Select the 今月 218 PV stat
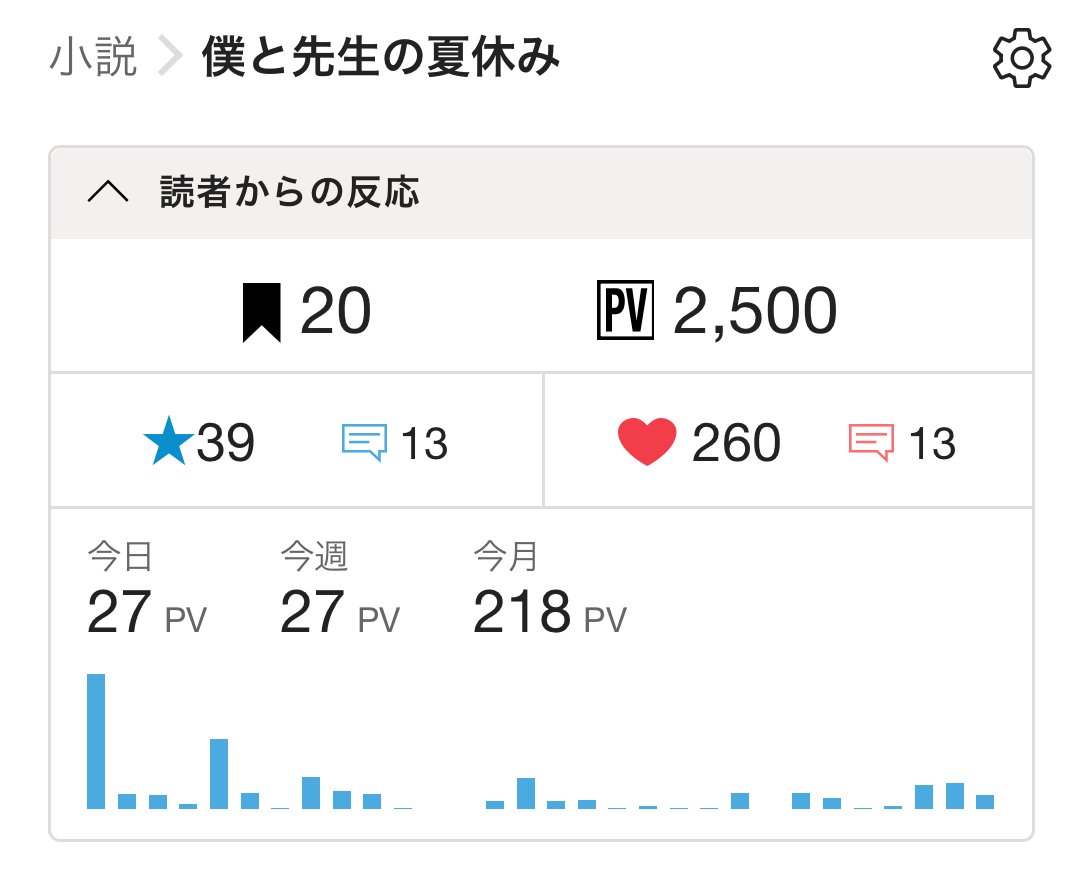This screenshot has width=1069, height=885. tap(549, 595)
